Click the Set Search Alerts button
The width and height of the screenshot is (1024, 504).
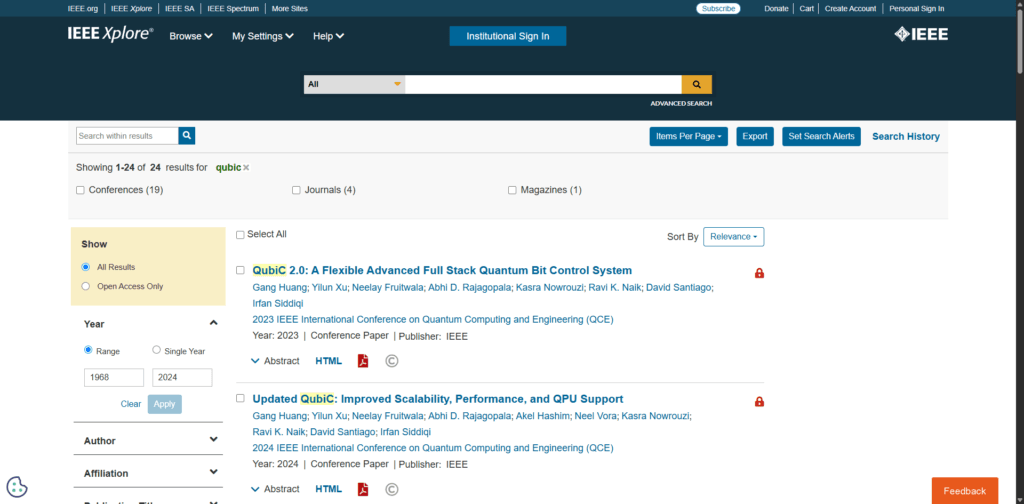pos(822,136)
